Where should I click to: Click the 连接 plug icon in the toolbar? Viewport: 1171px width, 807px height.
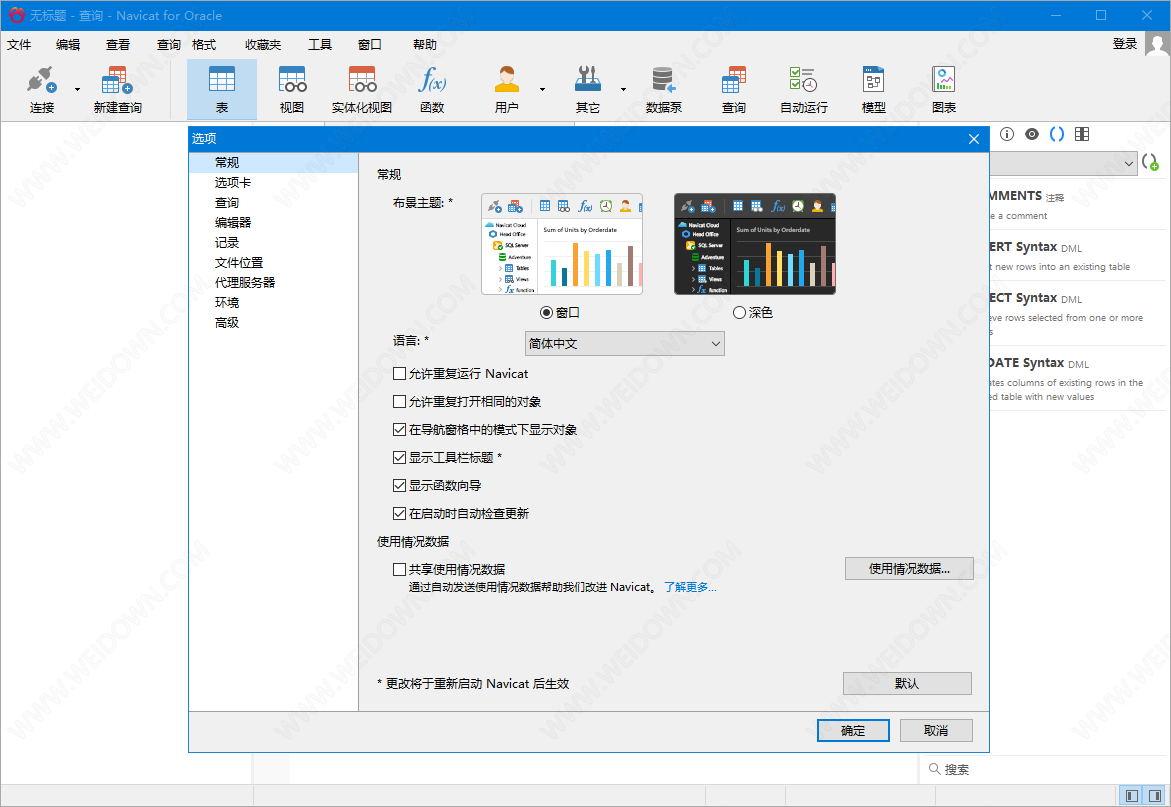coord(42,79)
